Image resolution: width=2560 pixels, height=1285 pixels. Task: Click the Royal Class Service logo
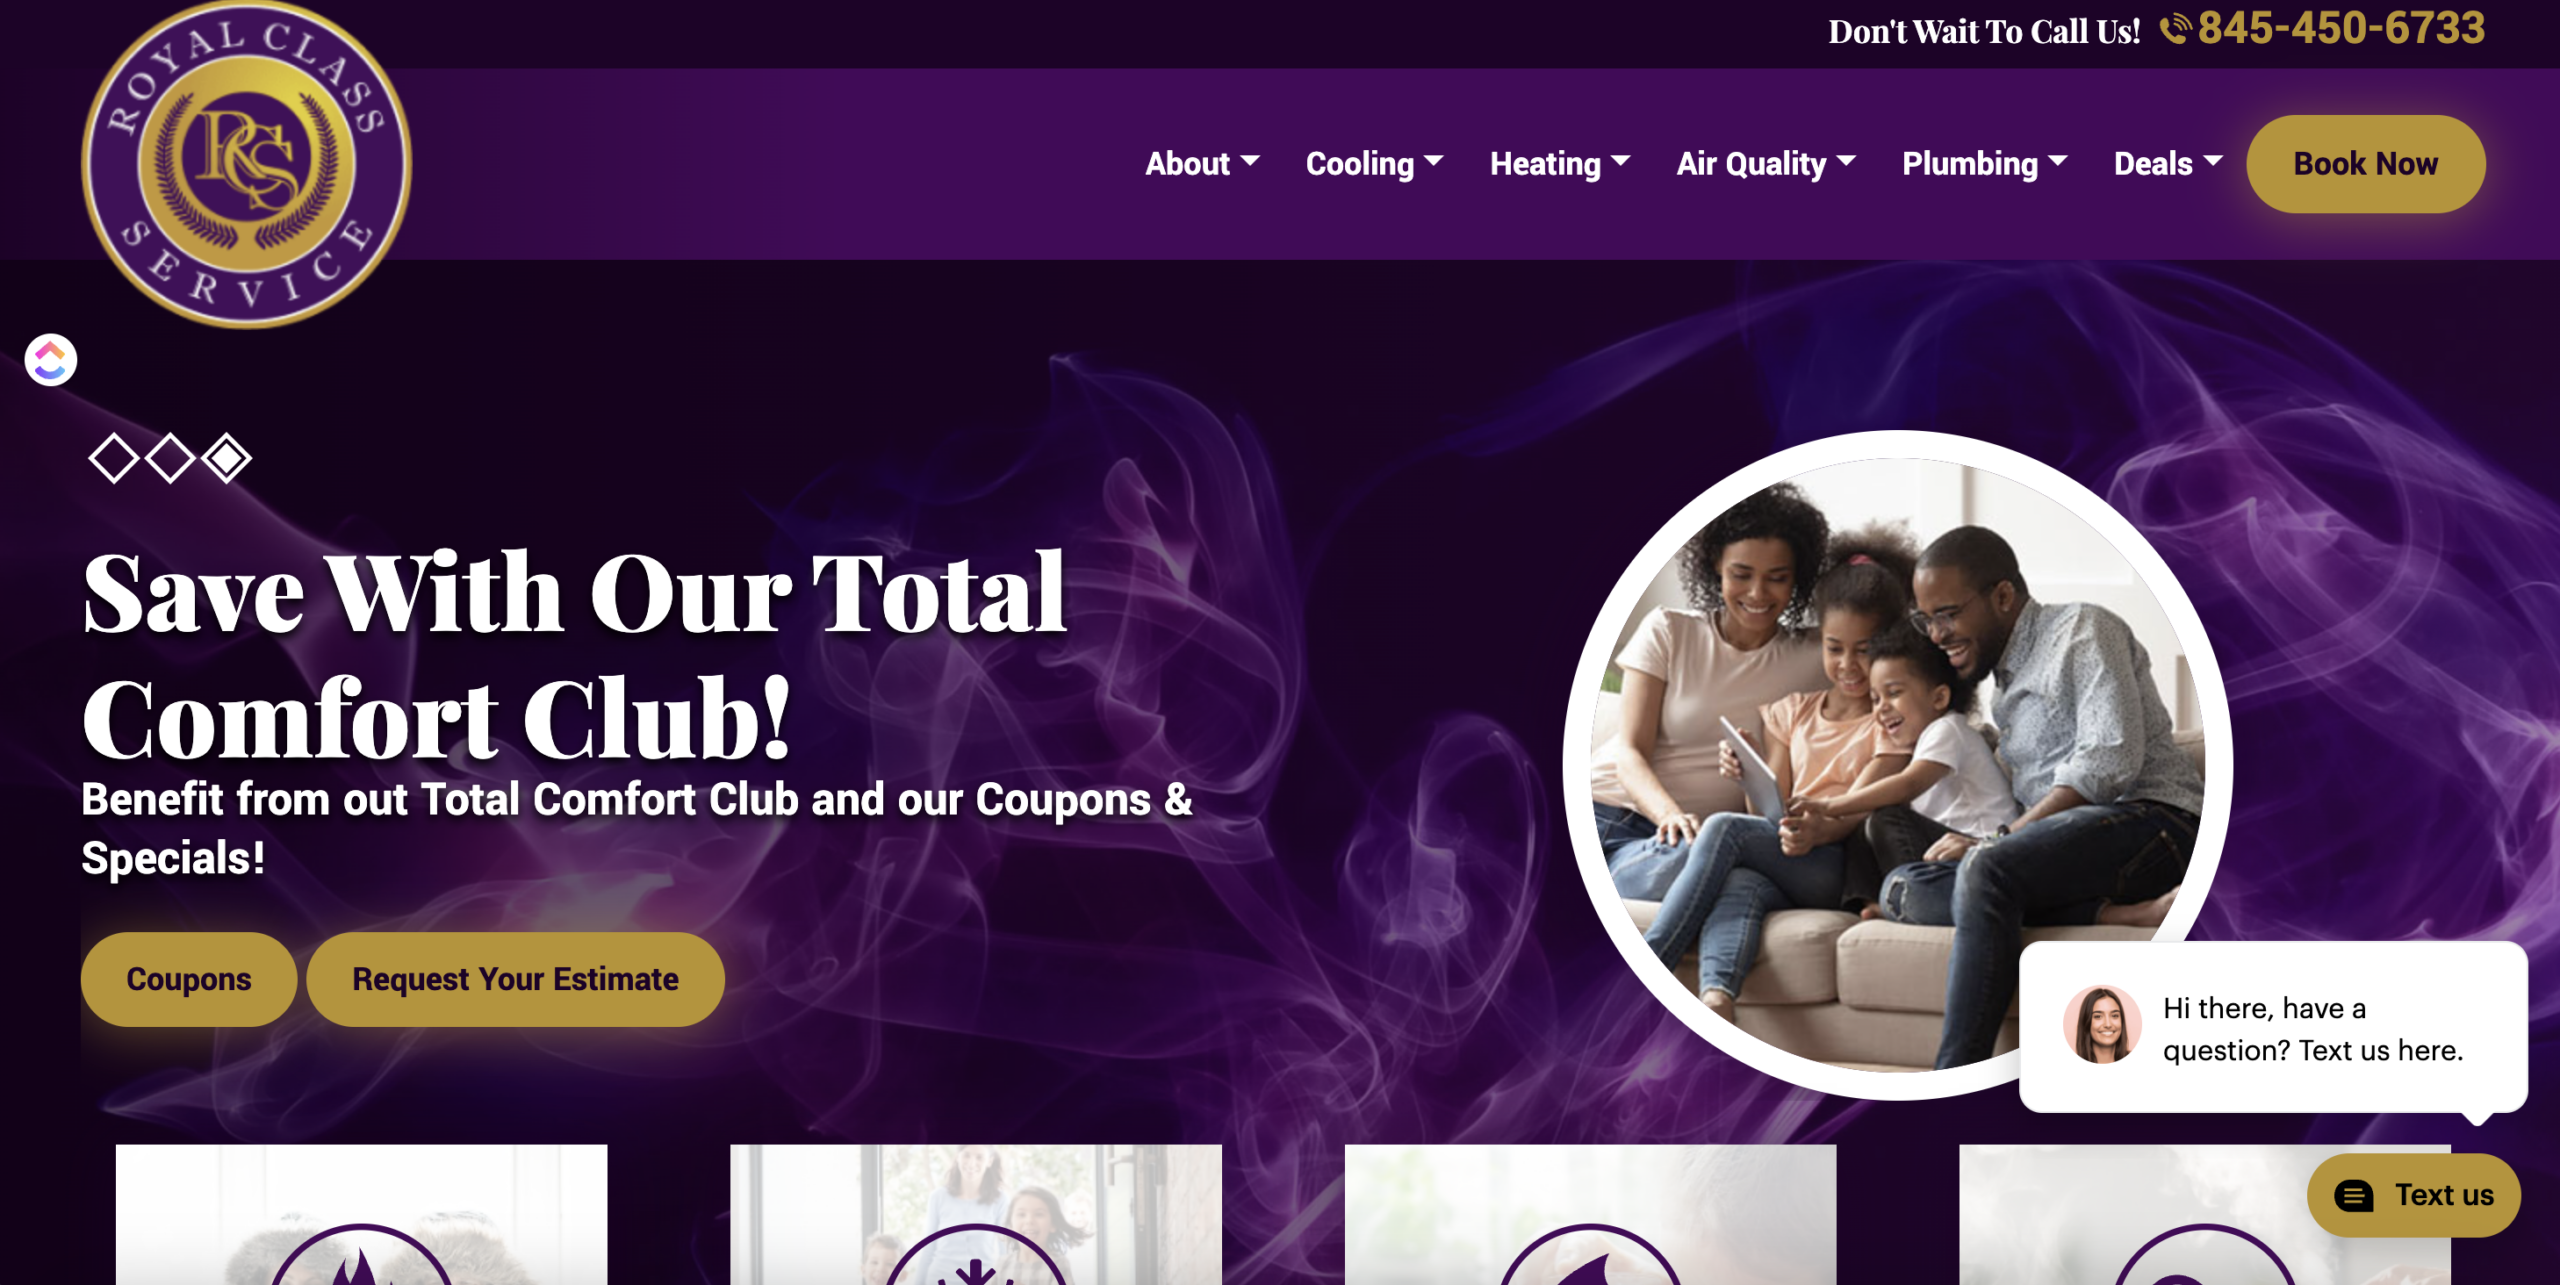(x=246, y=163)
